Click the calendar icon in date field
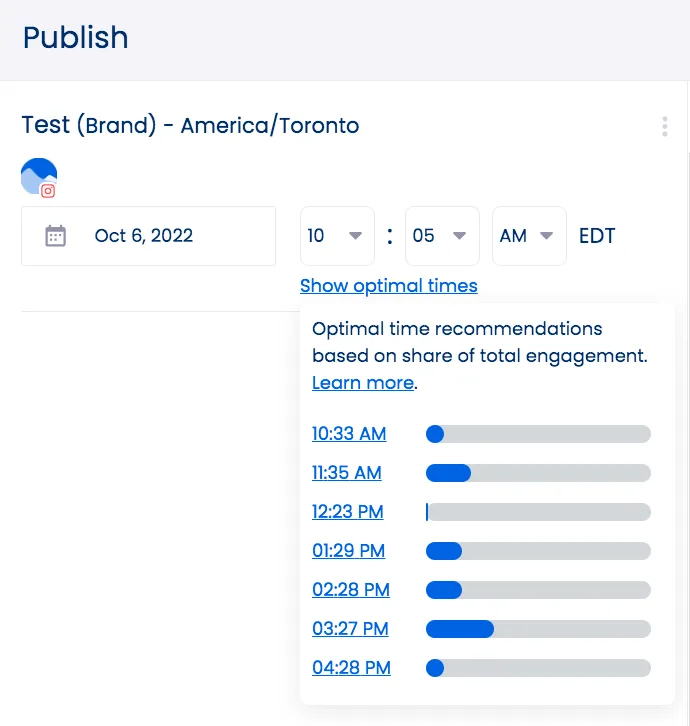Viewport: 690px width, 726px height. (55, 236)
